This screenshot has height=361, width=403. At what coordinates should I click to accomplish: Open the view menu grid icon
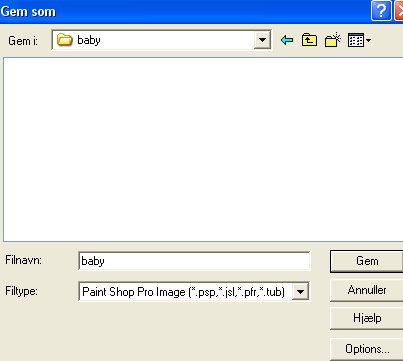click(x=356, y=40)
